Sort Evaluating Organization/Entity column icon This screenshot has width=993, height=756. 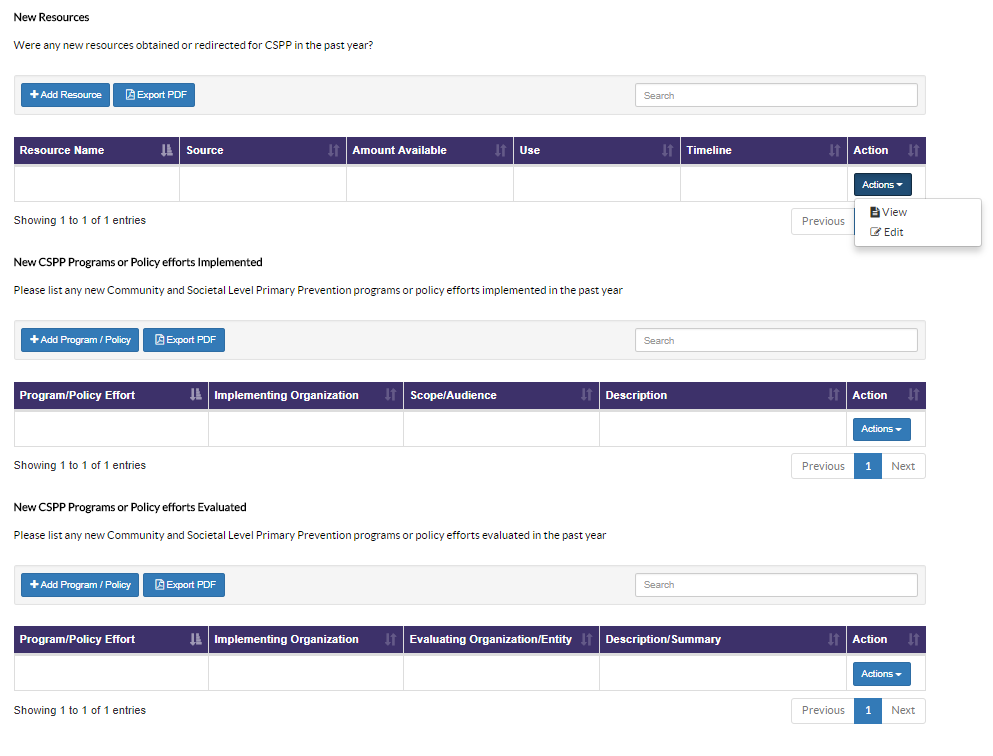tap(586, 639)
